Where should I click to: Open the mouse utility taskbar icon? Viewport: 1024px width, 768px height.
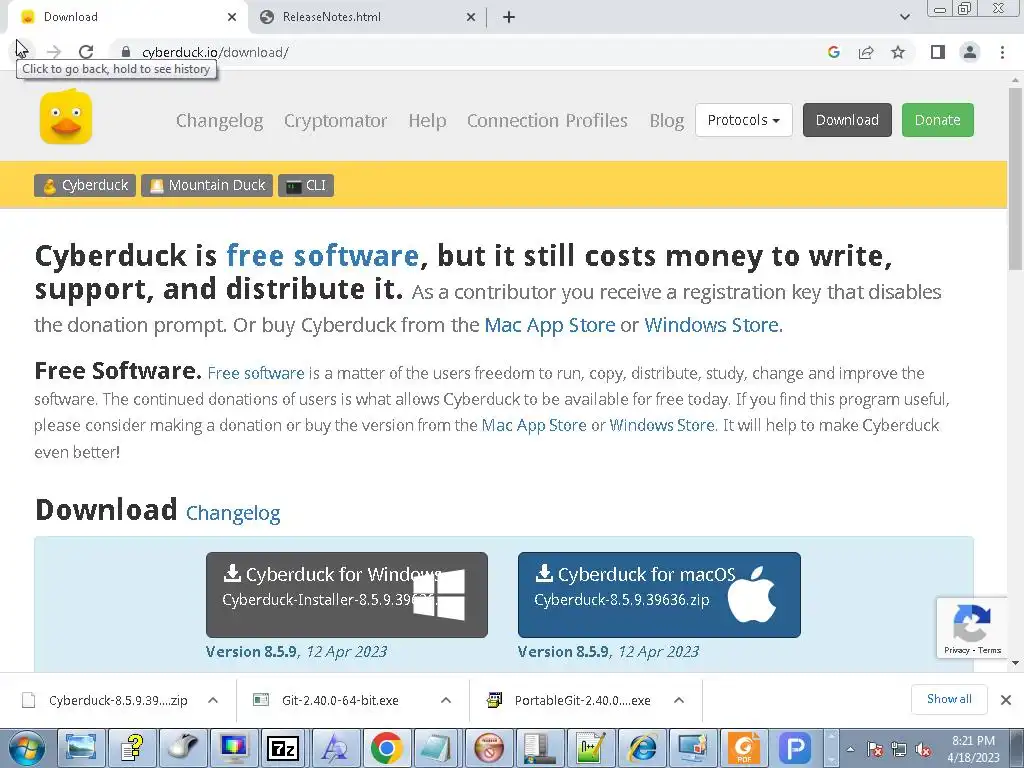point(183,748)
